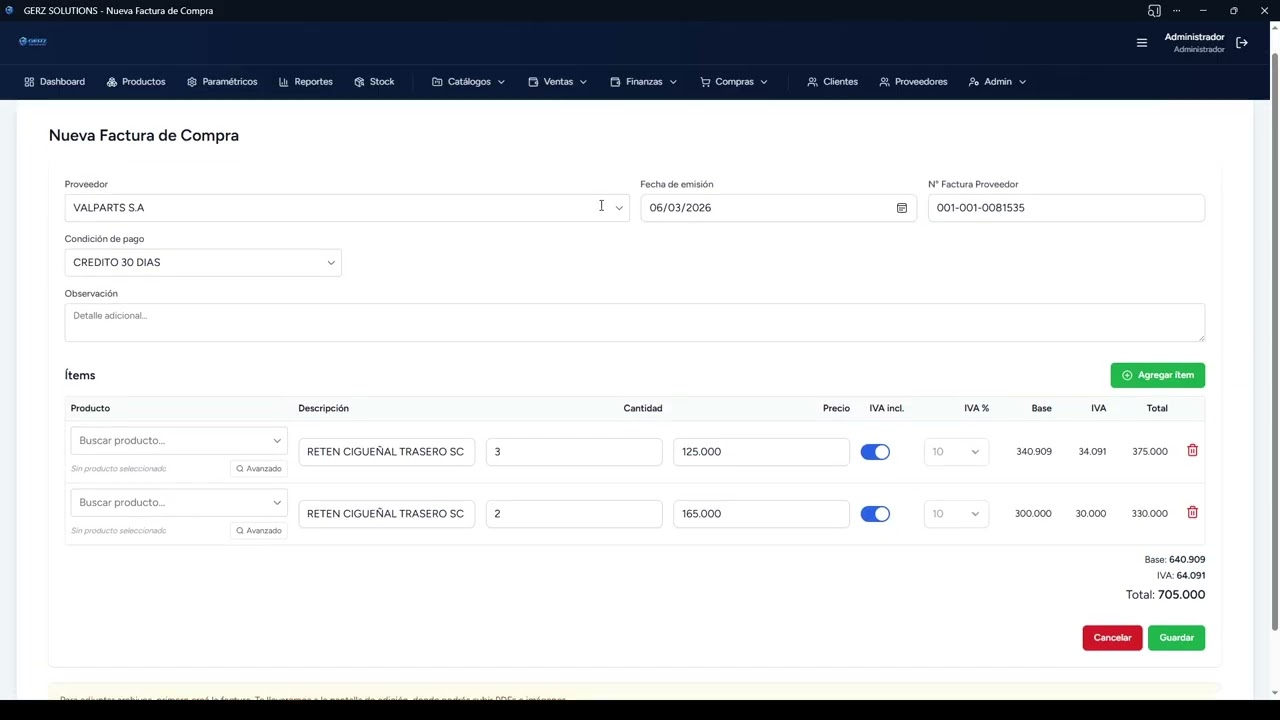
Task: Open IVA % dropdown for the 125.000 item
Action: (x=956, y=452)
